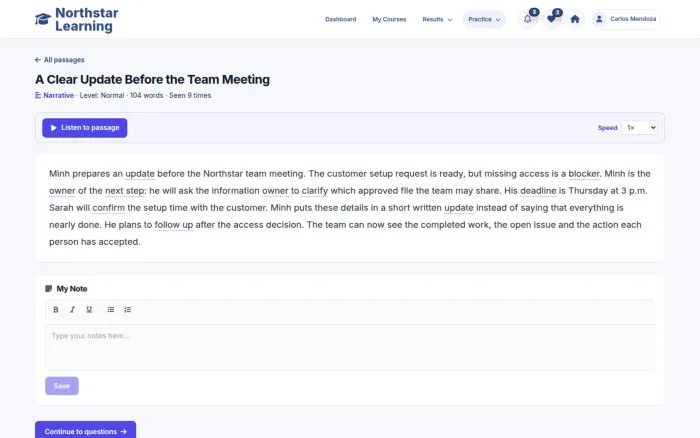Click the 'Level: Normal' text

click(102, 95)
